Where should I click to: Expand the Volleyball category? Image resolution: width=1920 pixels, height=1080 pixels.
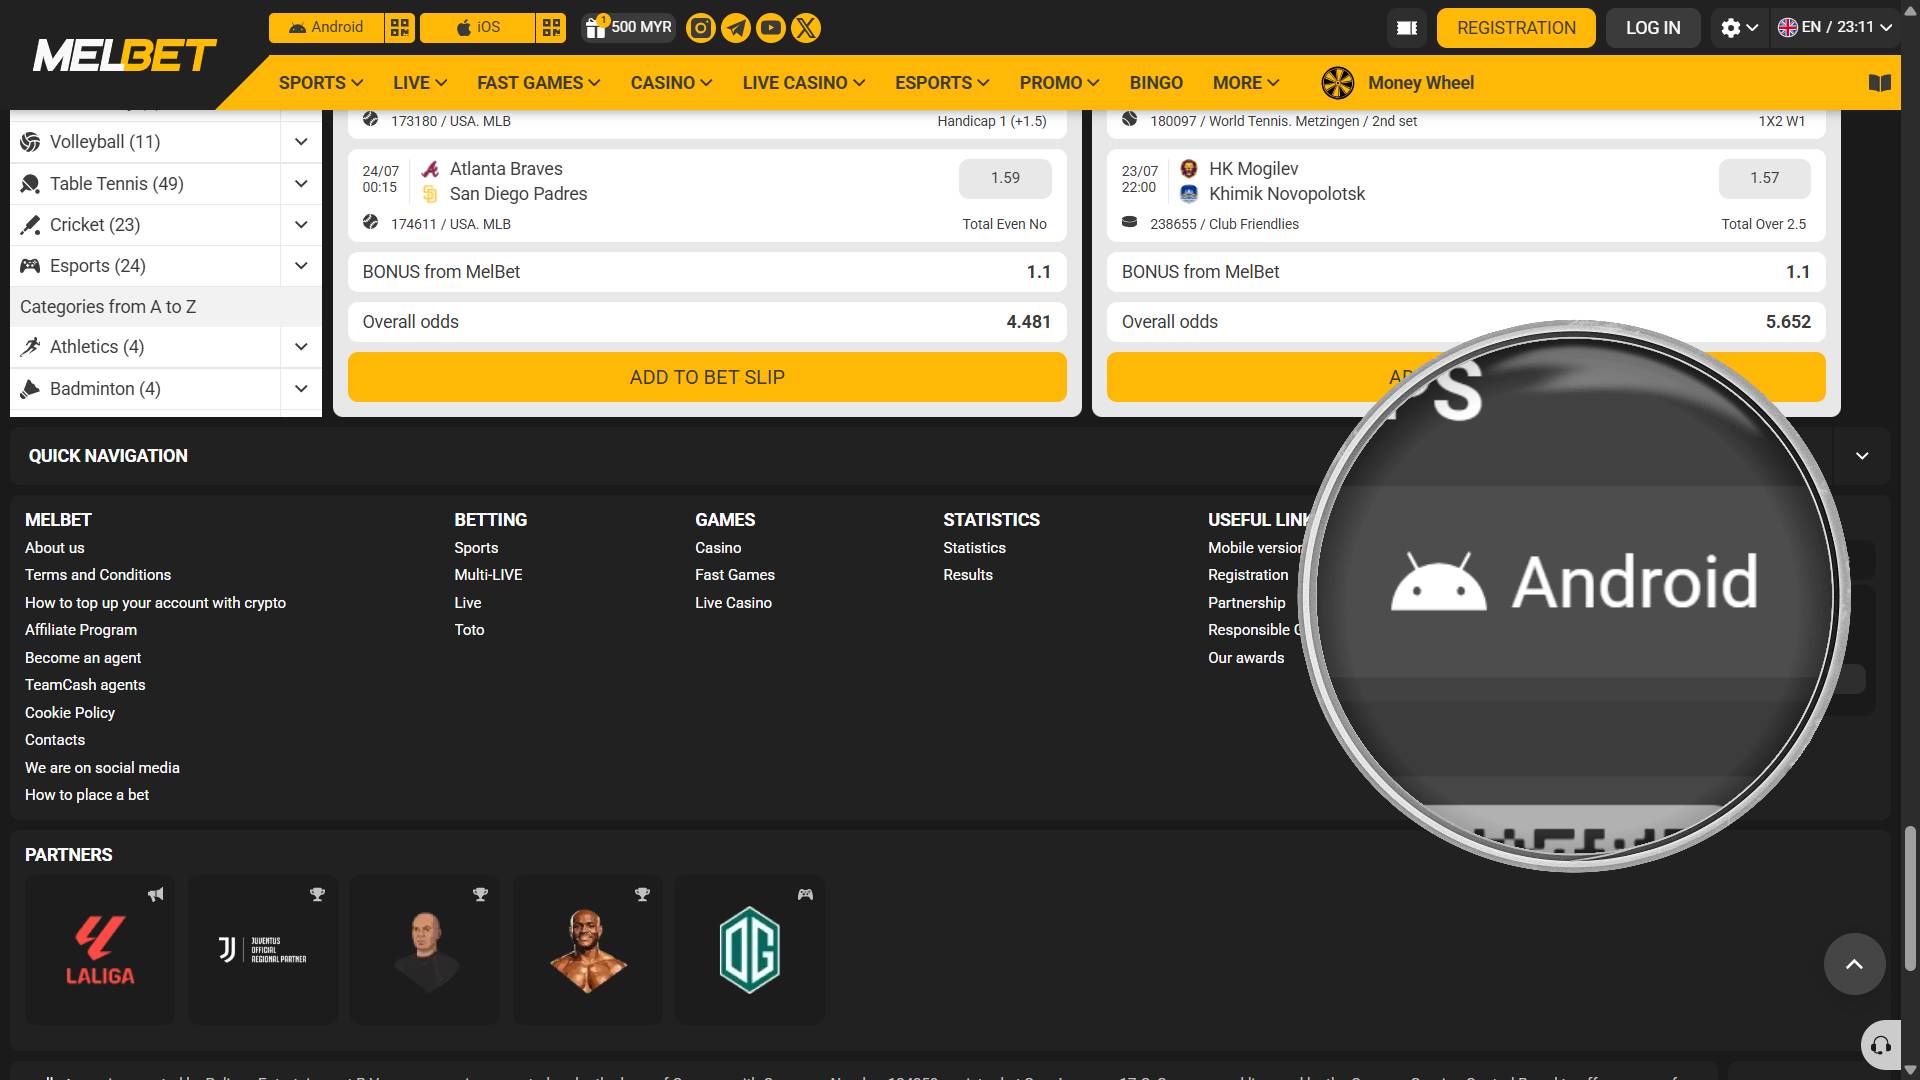click(x=301, y=142)
